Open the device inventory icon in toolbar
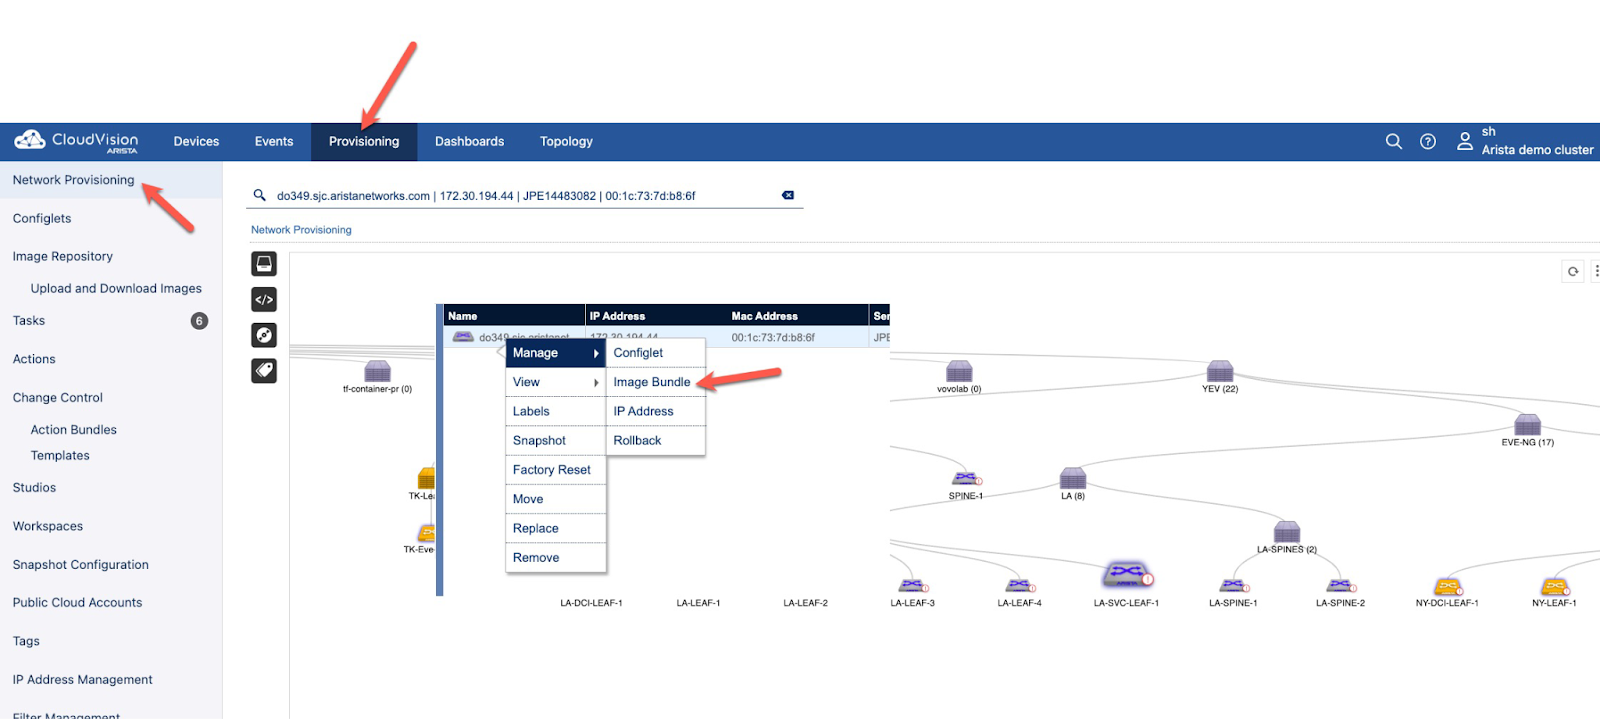 point(264,264)
